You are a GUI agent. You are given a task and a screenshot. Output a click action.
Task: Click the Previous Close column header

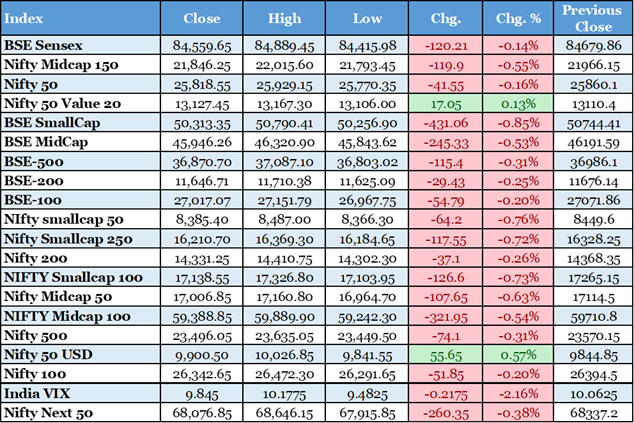(592, 19)
